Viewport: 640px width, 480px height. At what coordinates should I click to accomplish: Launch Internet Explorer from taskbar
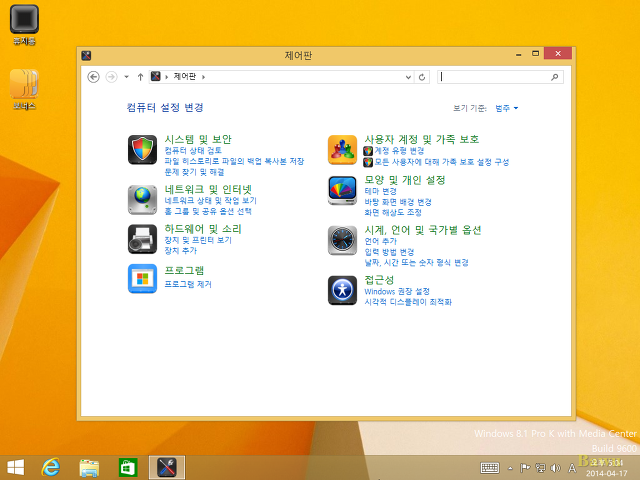[x=51, y=468]
